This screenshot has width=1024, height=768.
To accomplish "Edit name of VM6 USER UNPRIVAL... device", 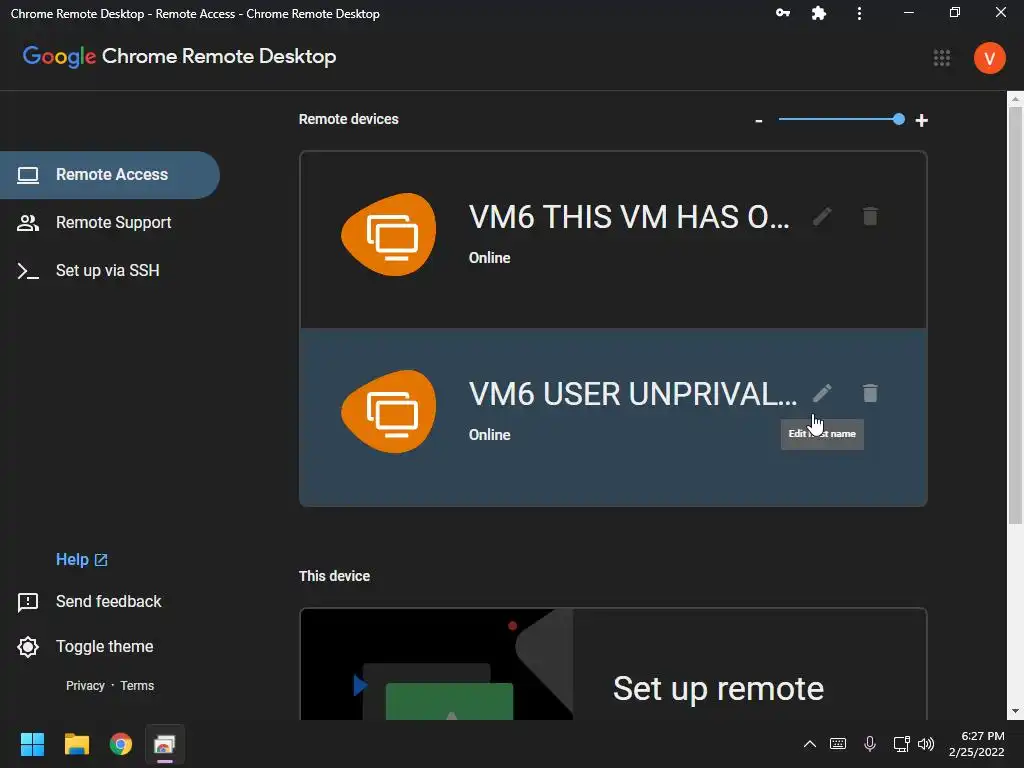I will pos(822,393).
